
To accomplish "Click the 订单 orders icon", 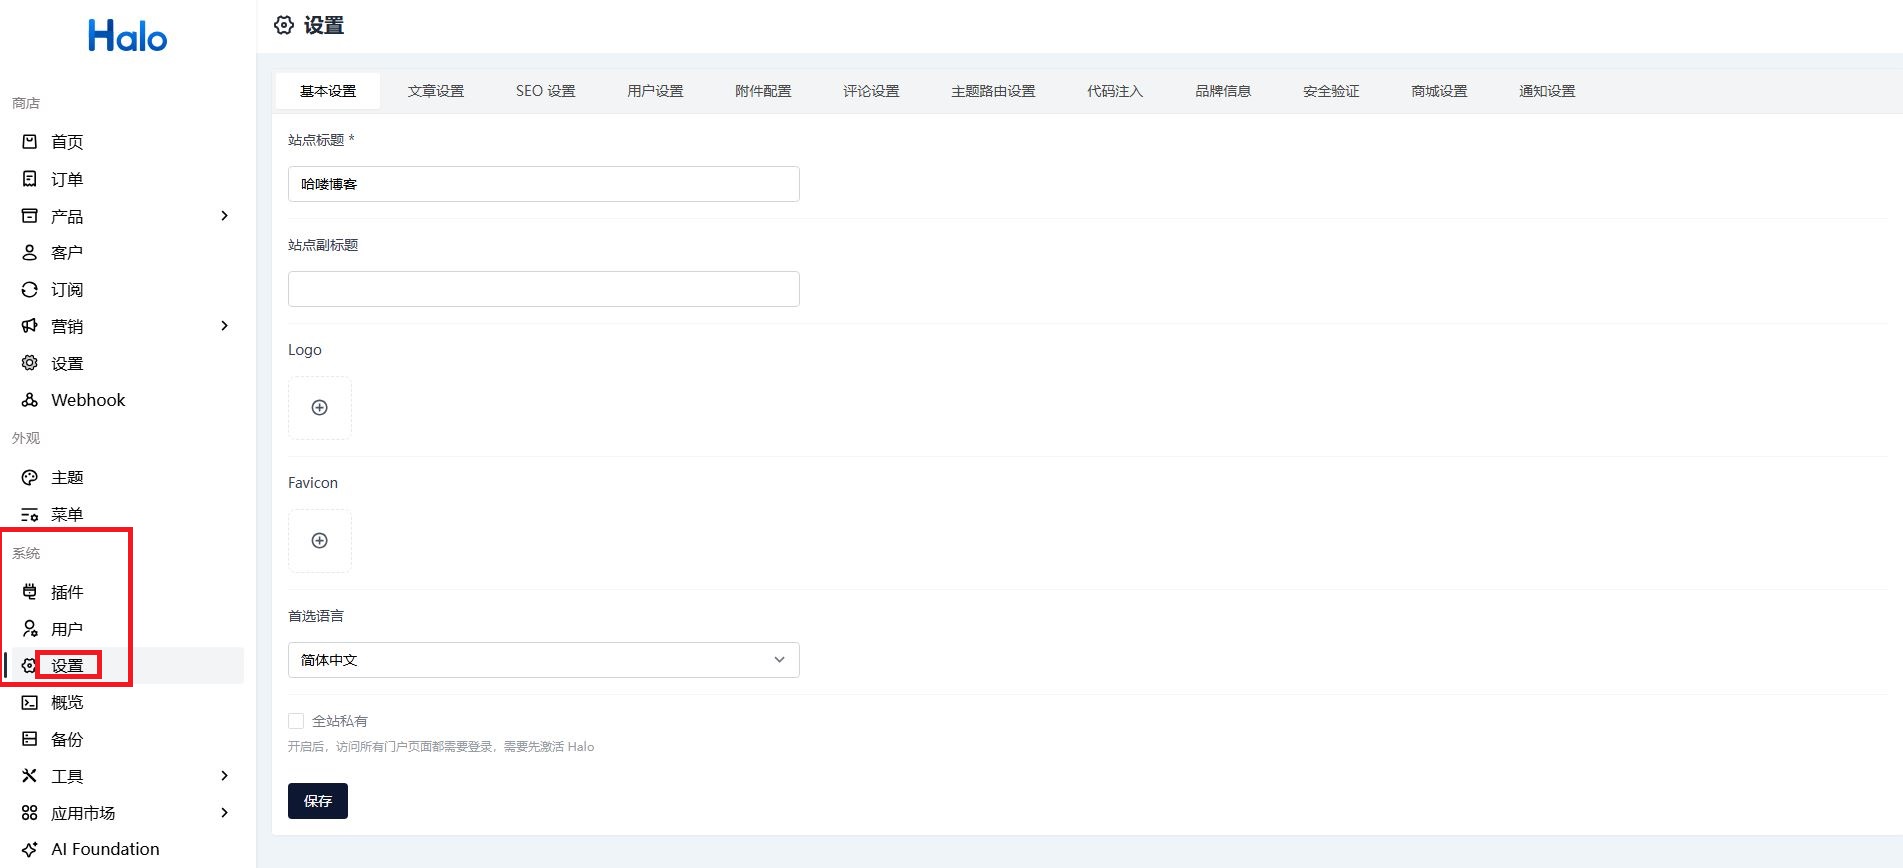I will click(x=30, y=179).
